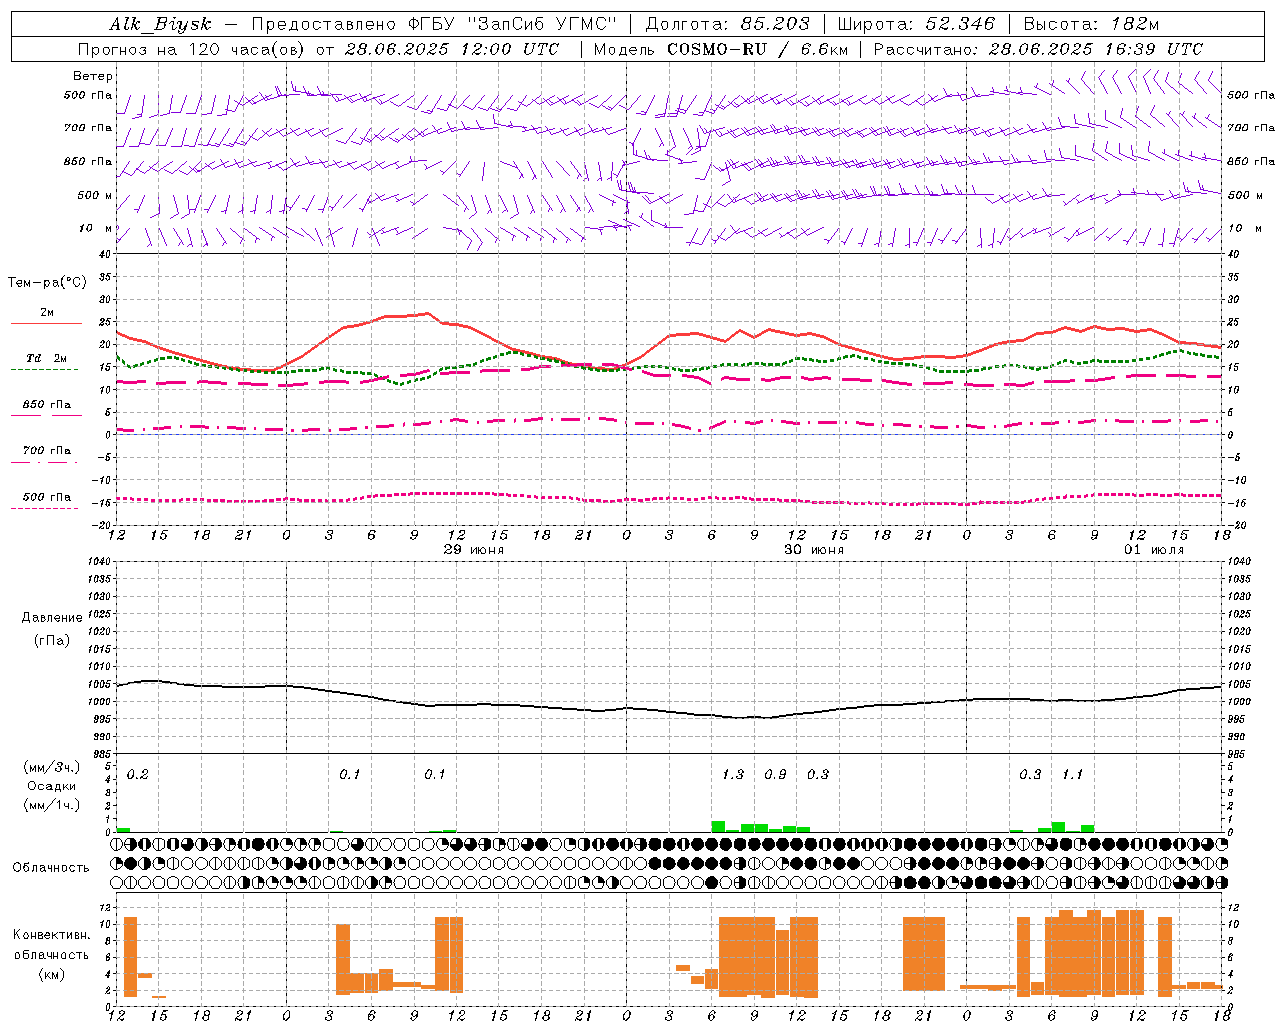Click forecast start time 28.06.2025 12:00 UTC
This screenshot has width=1280, height=1024.
tap(452, 49)
